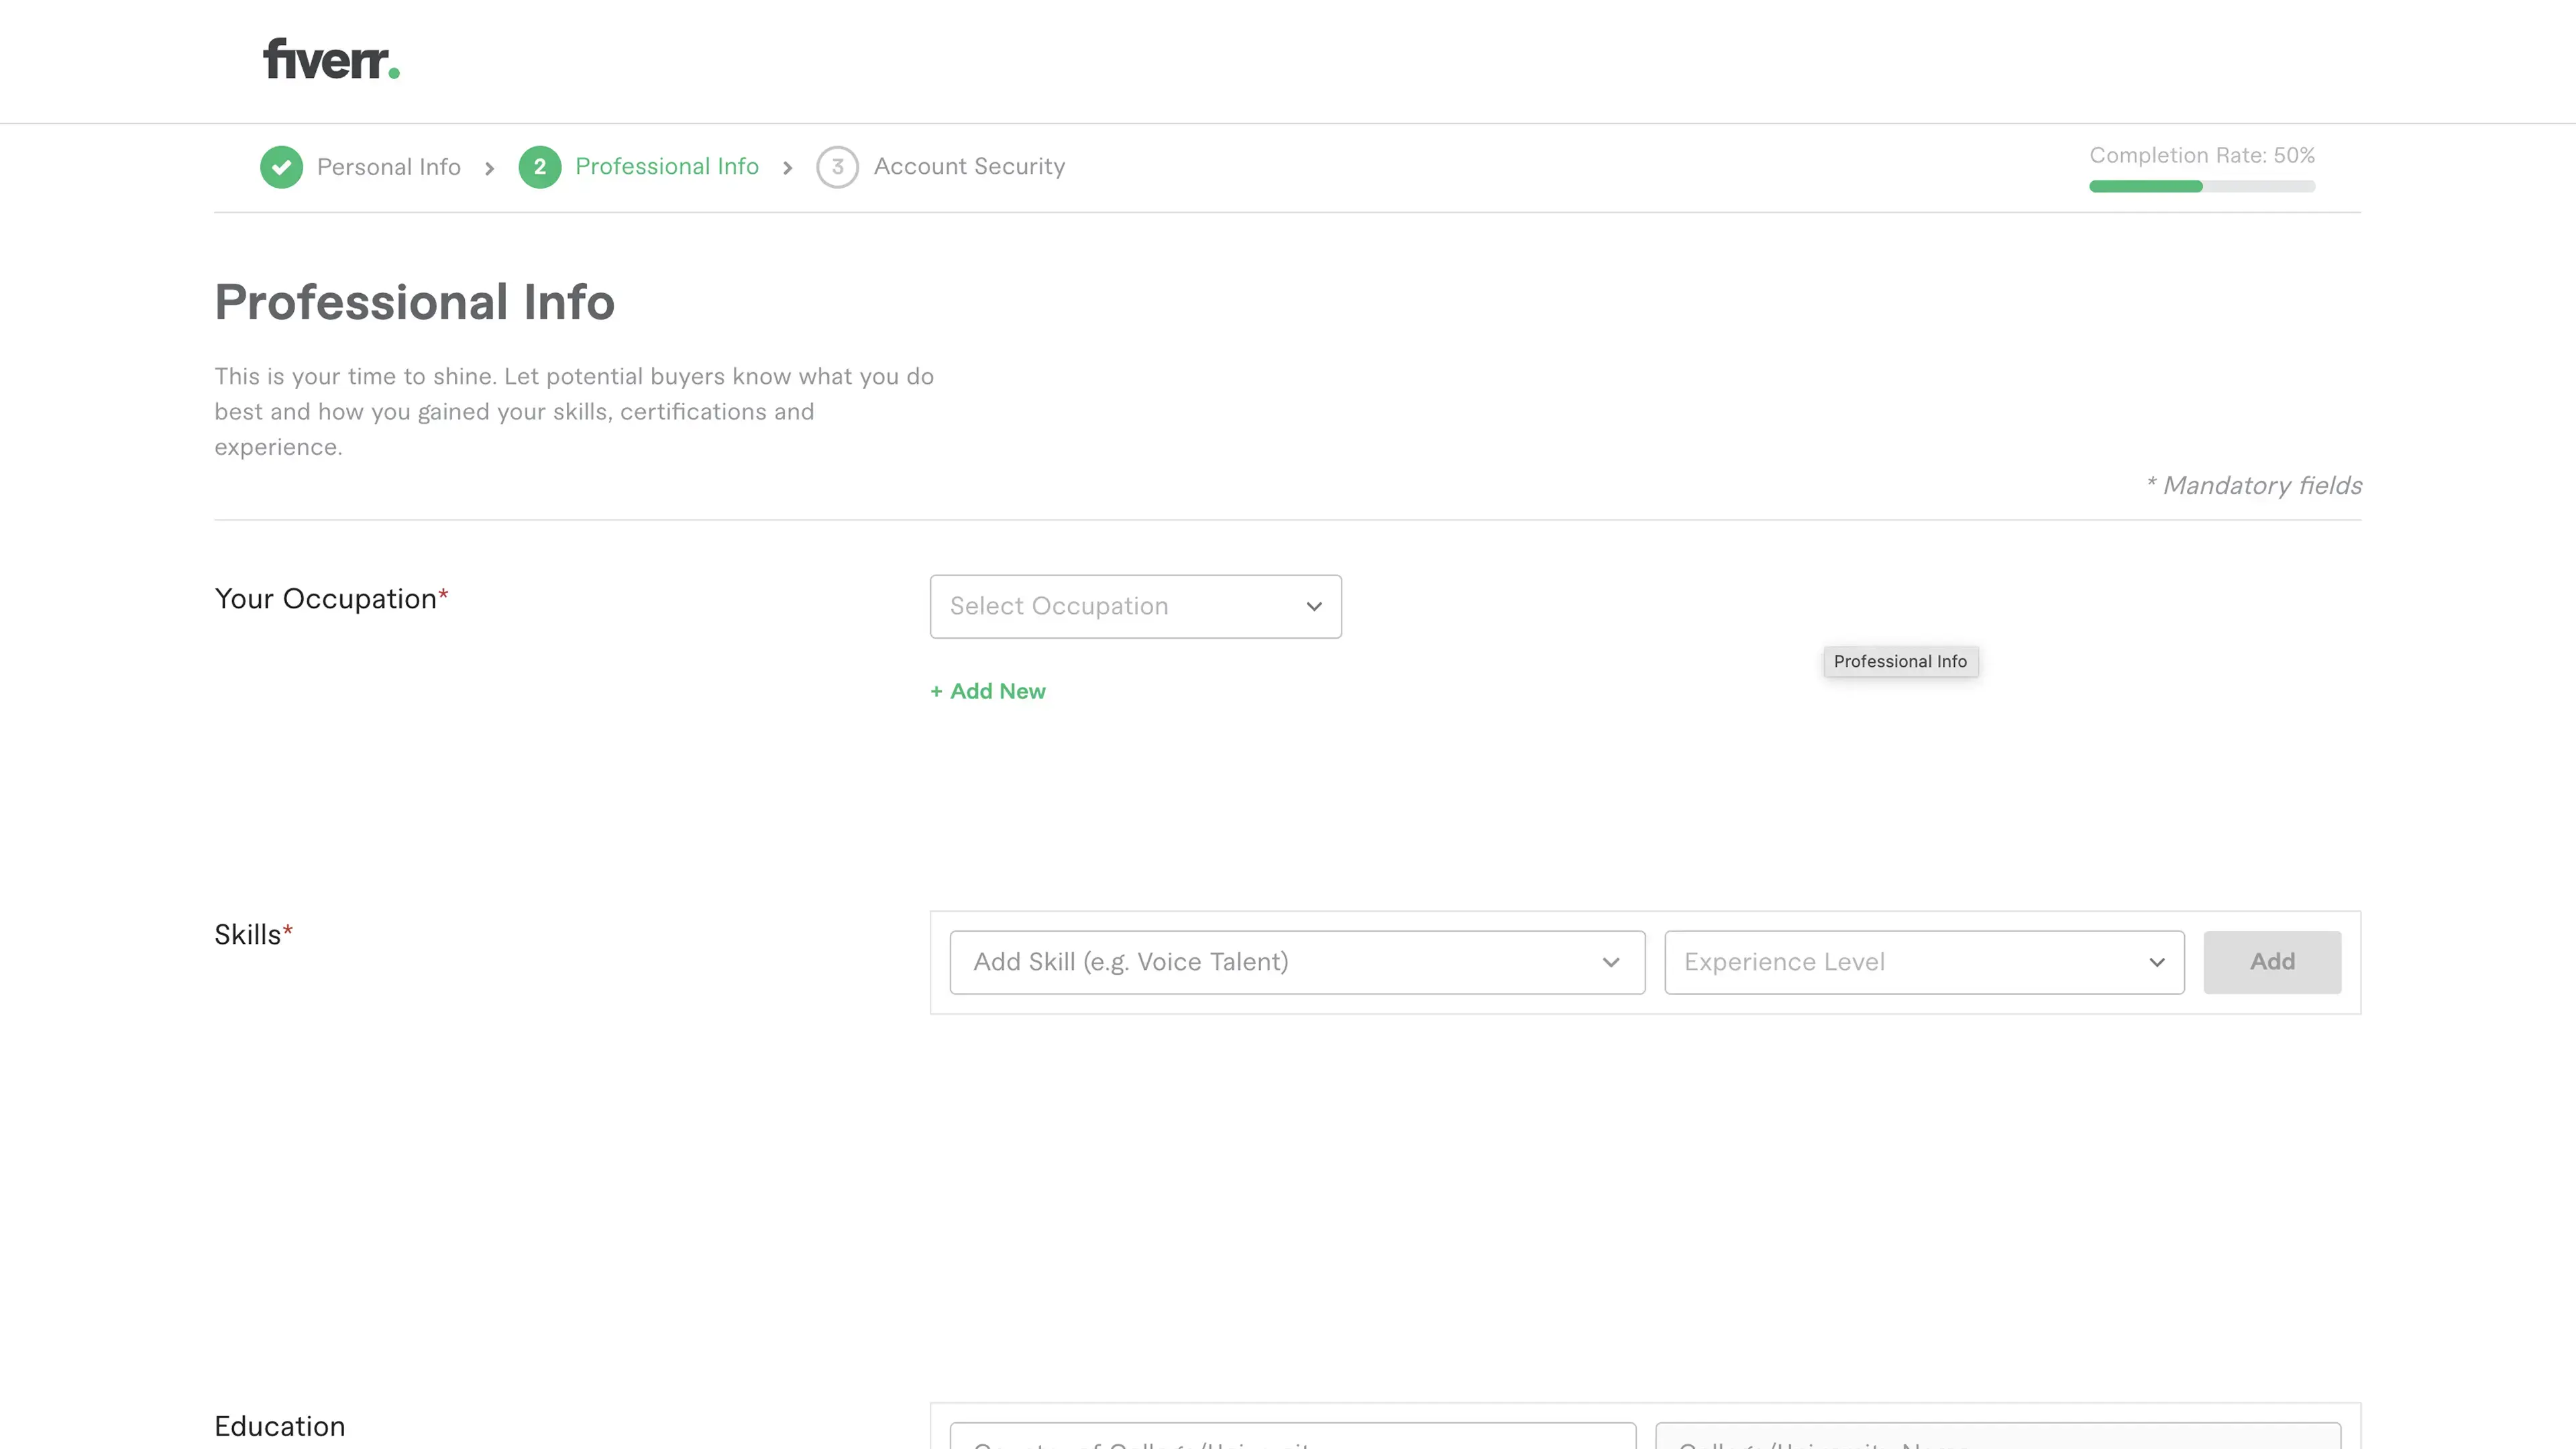Click the green checkmark step icon
The height and width of the screenshot is (1449, 2576).
pos(281,167)
